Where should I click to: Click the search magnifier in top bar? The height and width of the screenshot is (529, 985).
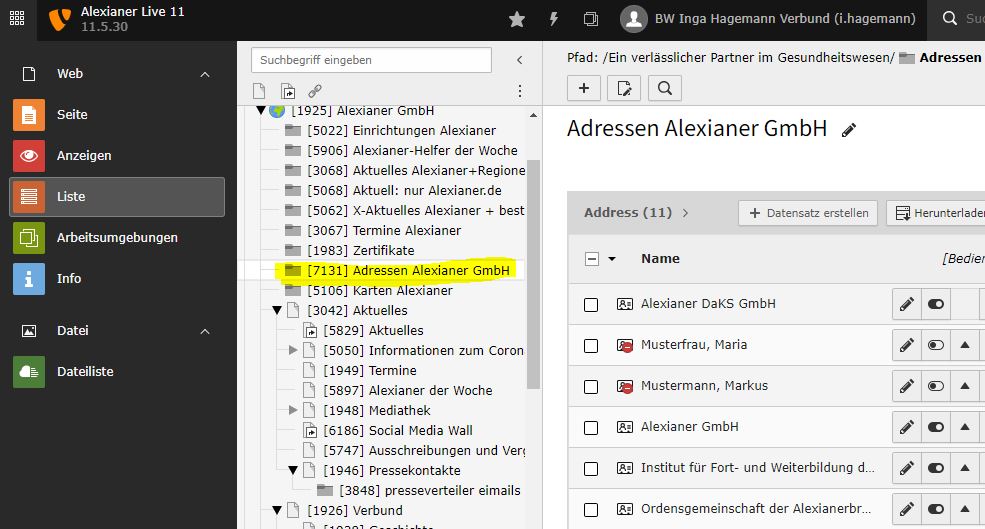pyautogui.click(x=950, y=18)
